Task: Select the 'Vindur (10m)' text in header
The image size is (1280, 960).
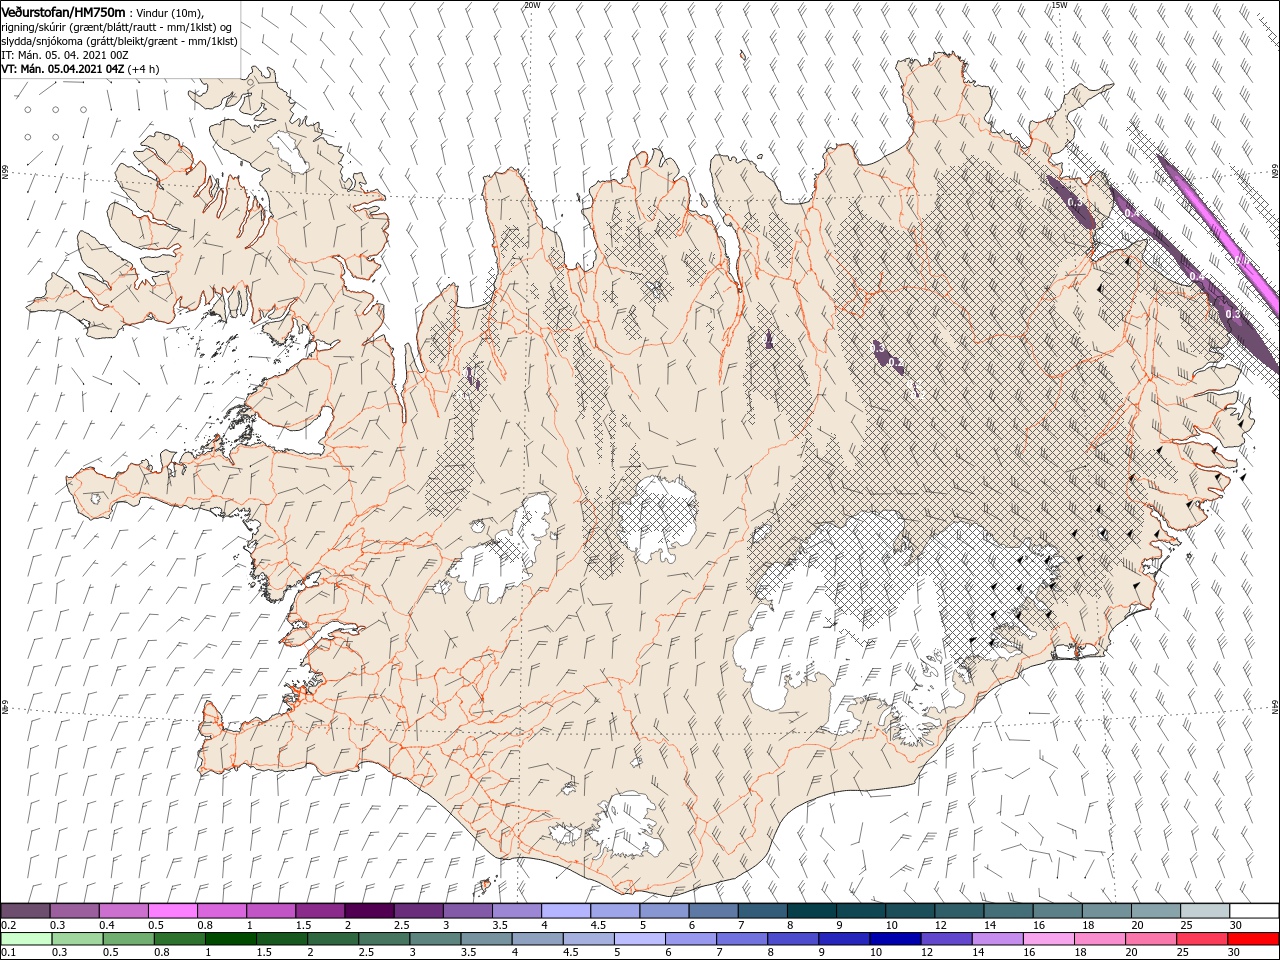Action: (170, 12)
